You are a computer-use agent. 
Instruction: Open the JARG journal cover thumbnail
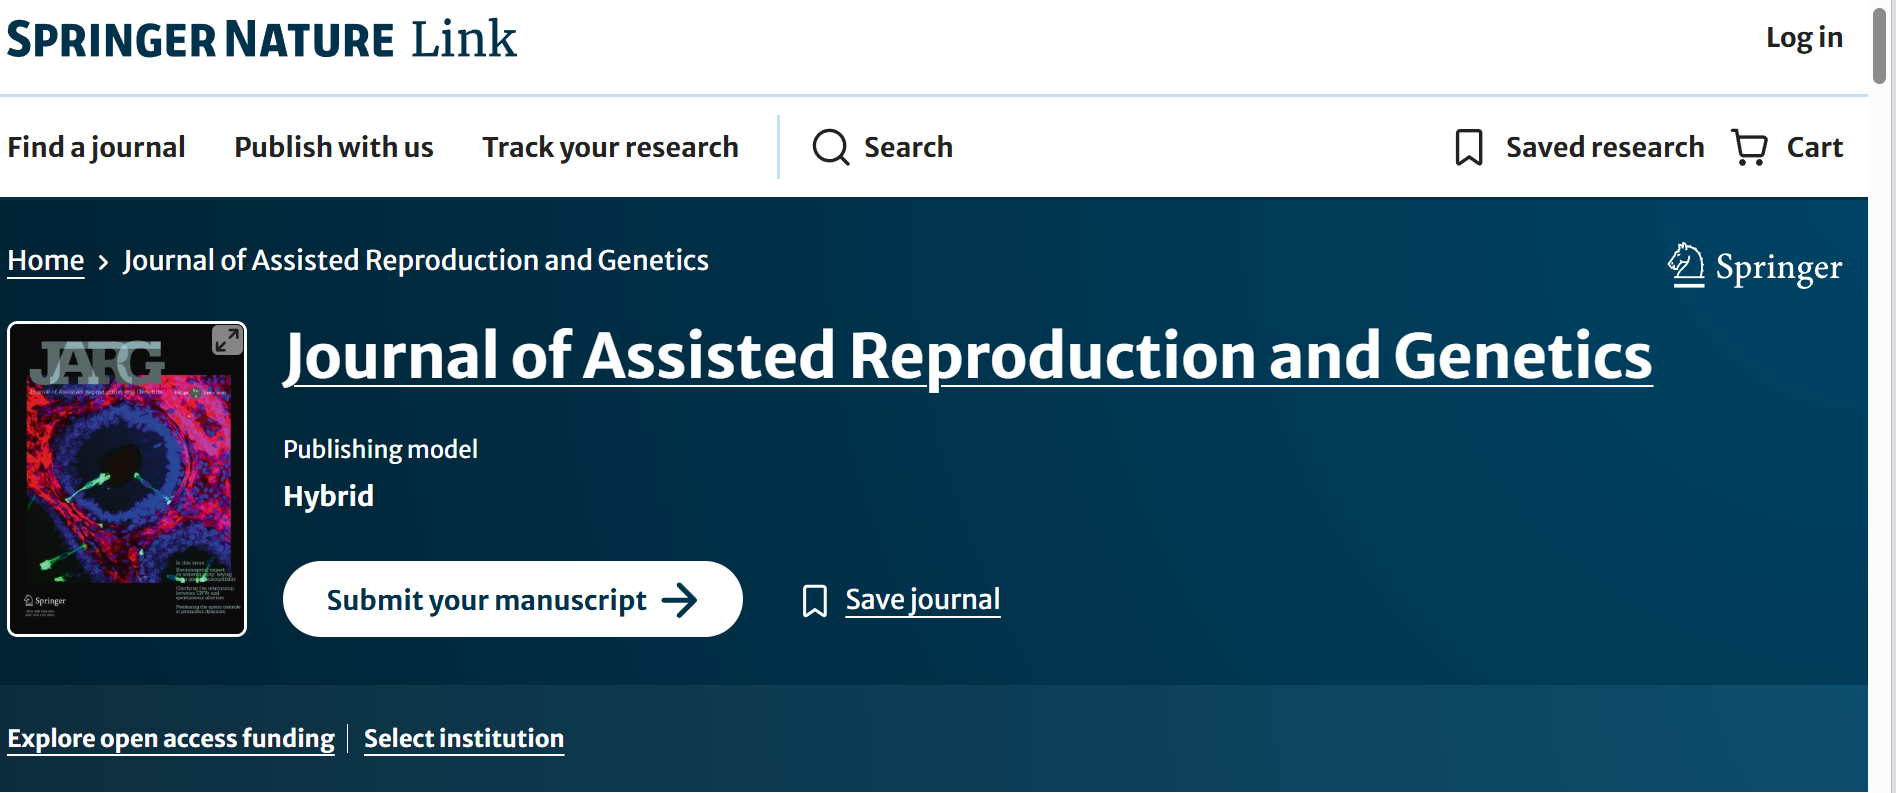tap(127, 479)
